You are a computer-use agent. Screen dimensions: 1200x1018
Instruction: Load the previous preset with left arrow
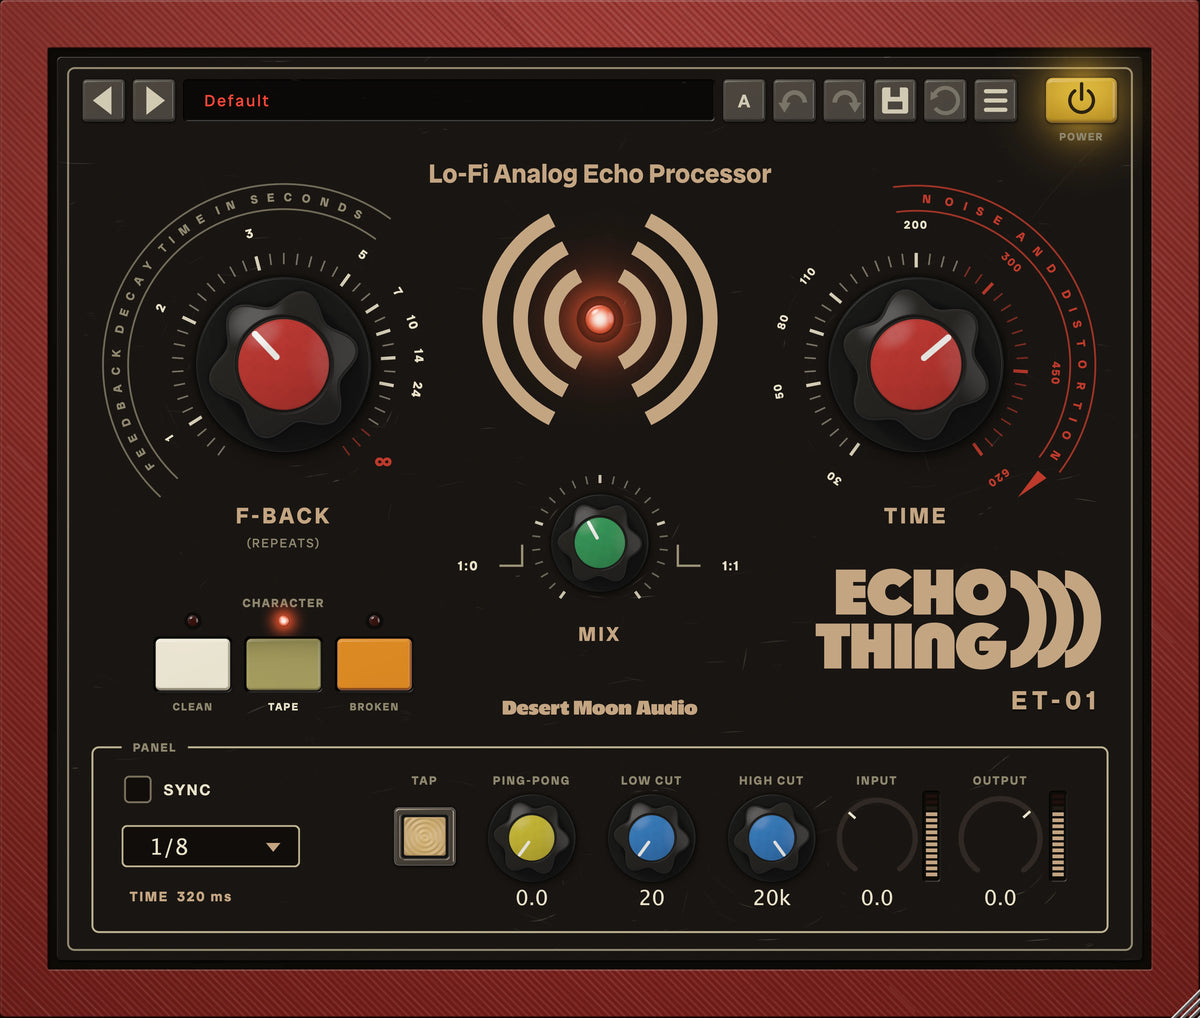pyautogui.click(x=103, y=100)
